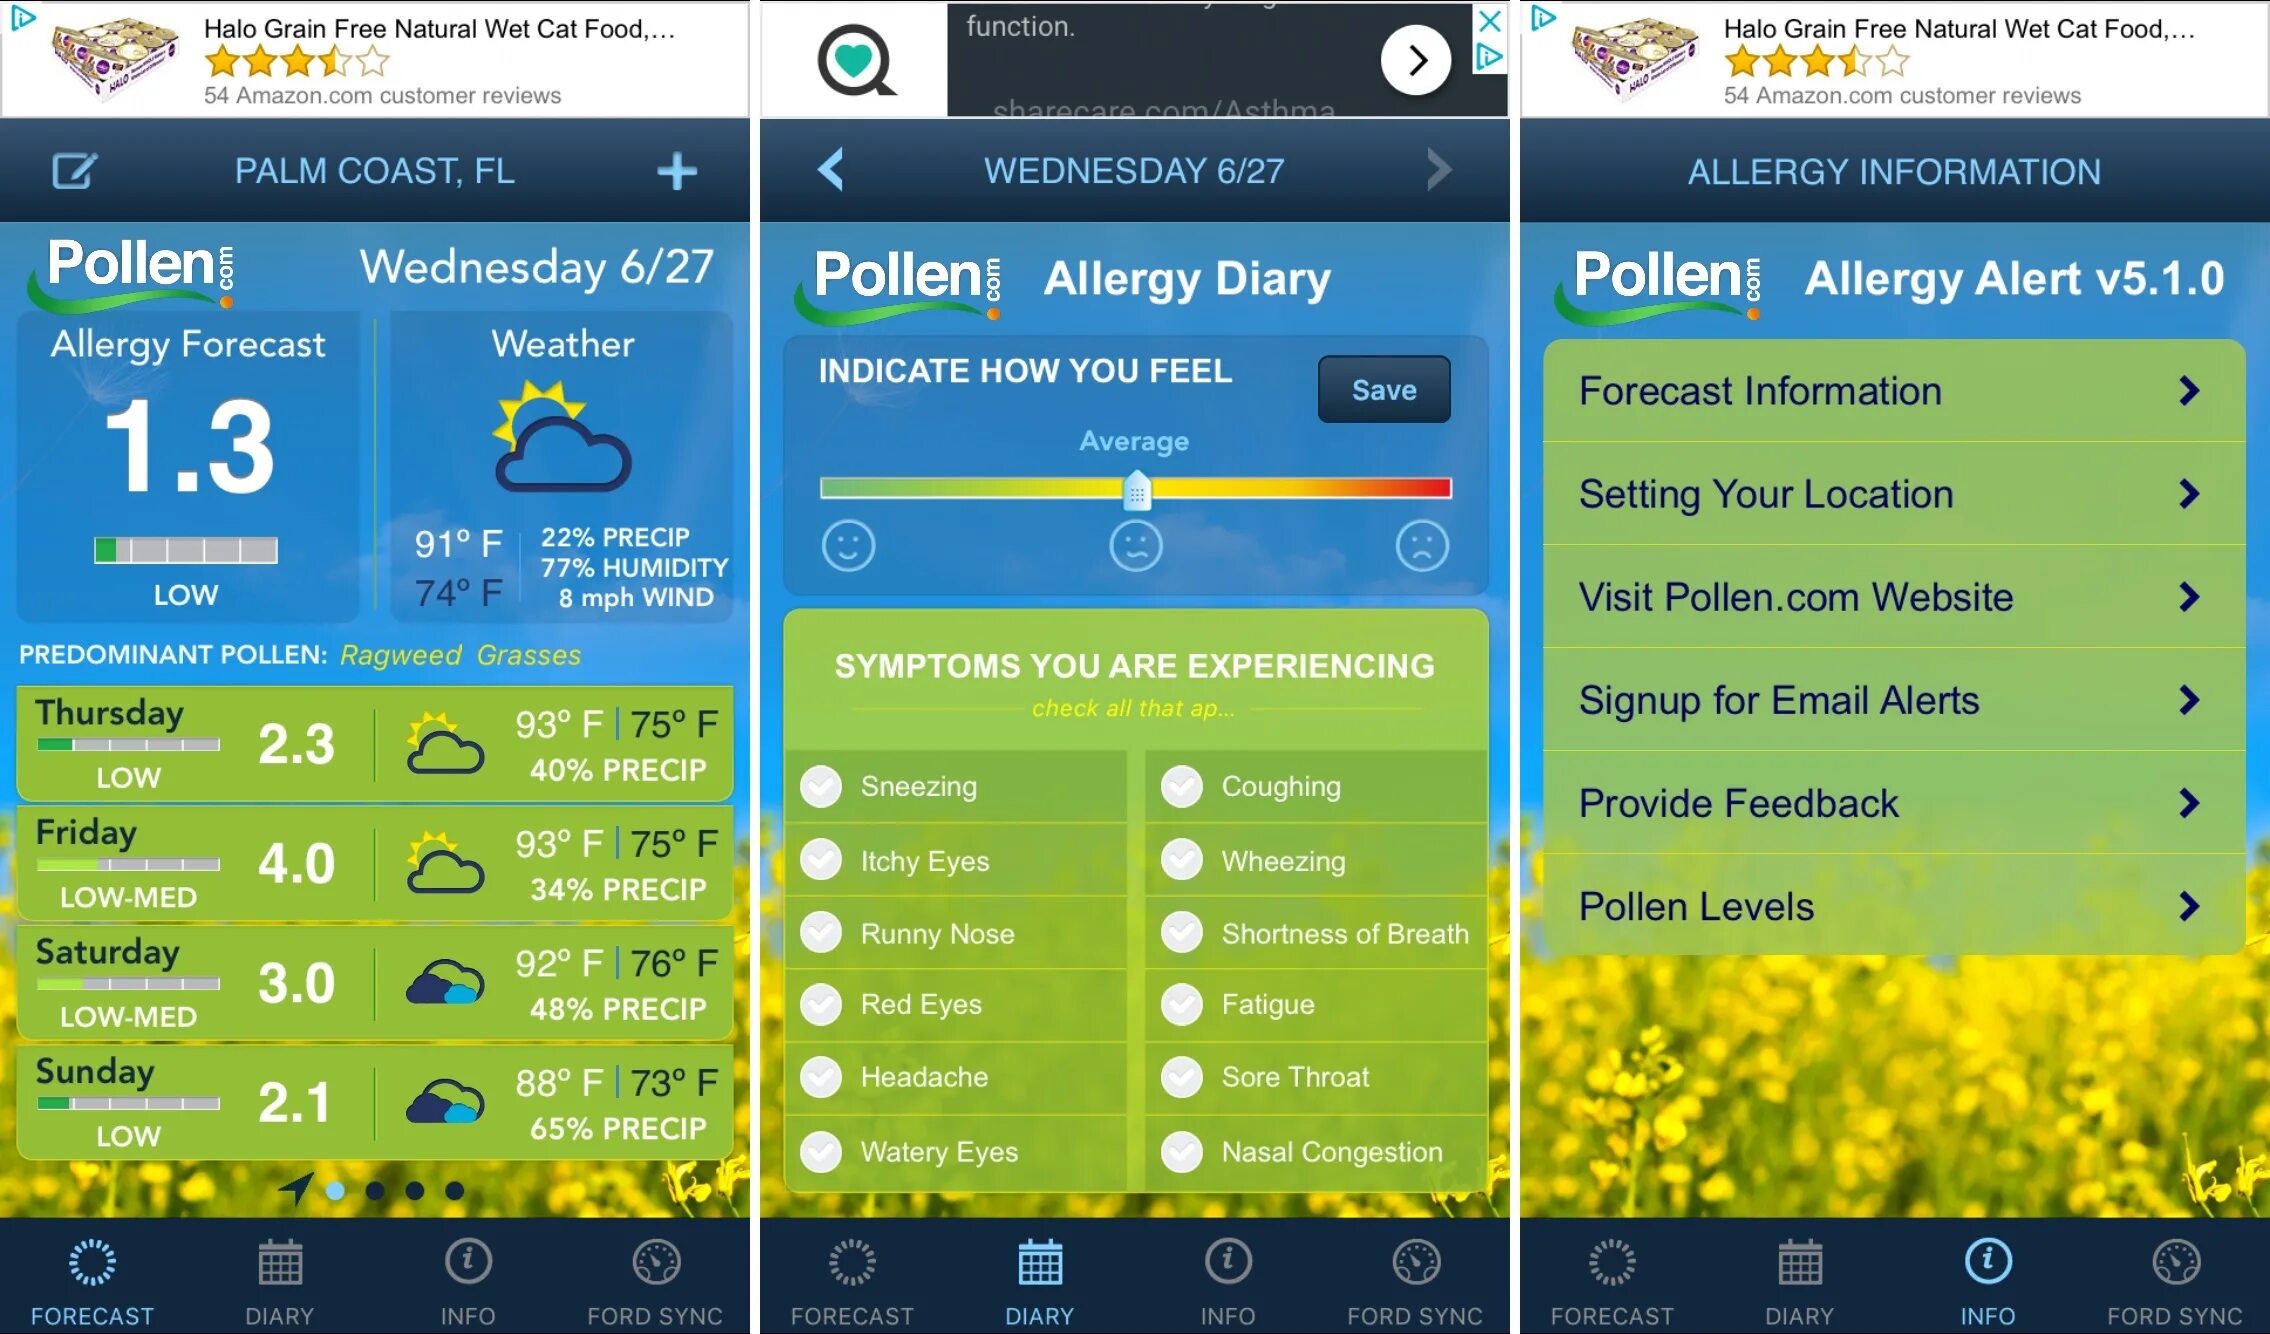
Task: Click Signup for Email Alerts link
Action: (1892, 699)
